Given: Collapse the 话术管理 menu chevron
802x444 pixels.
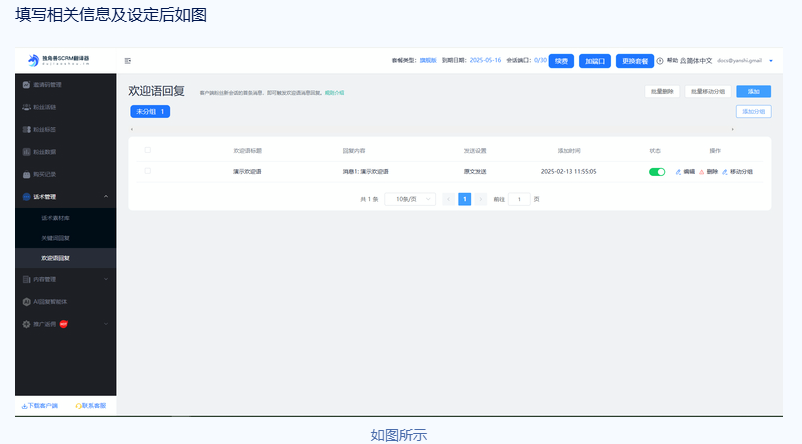Looking at the screenshot, I should pos(106,196).
